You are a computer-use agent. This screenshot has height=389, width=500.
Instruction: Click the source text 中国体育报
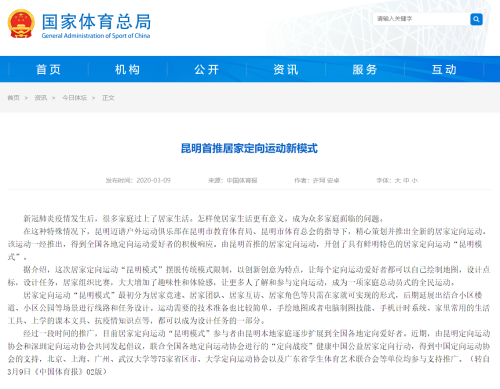[x=242, y=180]
